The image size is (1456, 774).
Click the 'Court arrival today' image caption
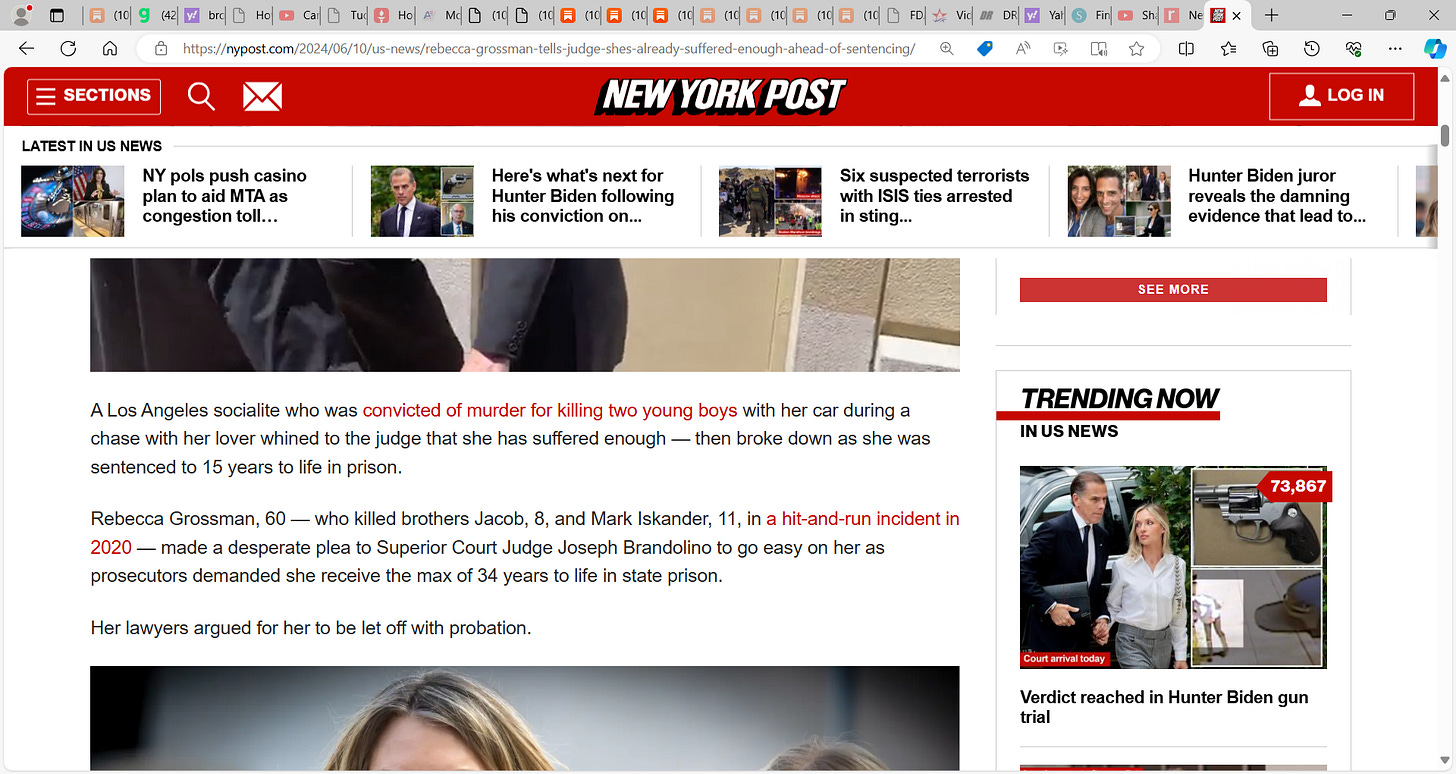coord(1065,659)
